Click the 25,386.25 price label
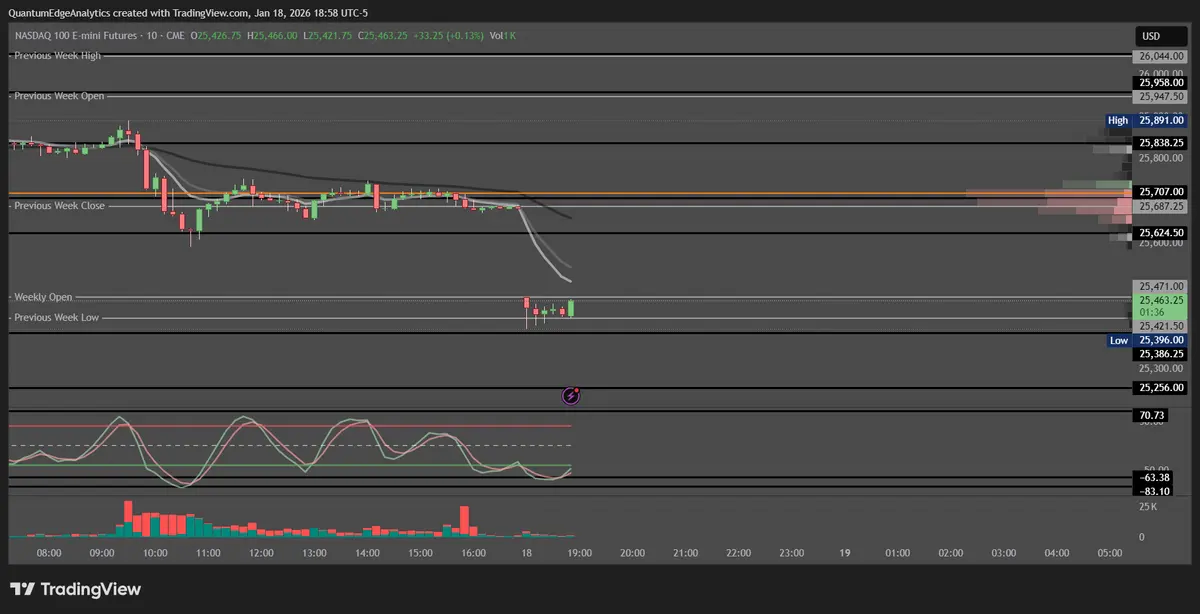Viewport: 1200px width, 614px height. (1160, 354)
